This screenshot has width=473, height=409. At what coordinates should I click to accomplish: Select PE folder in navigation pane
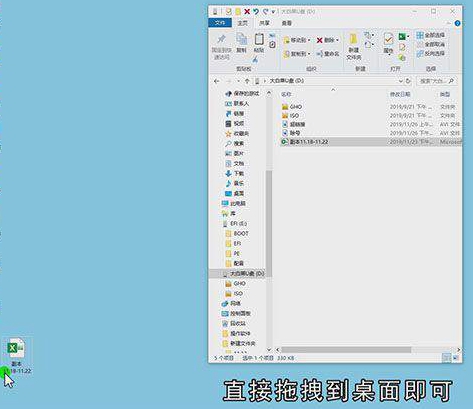pyautogui.click(x=233, y=254)
